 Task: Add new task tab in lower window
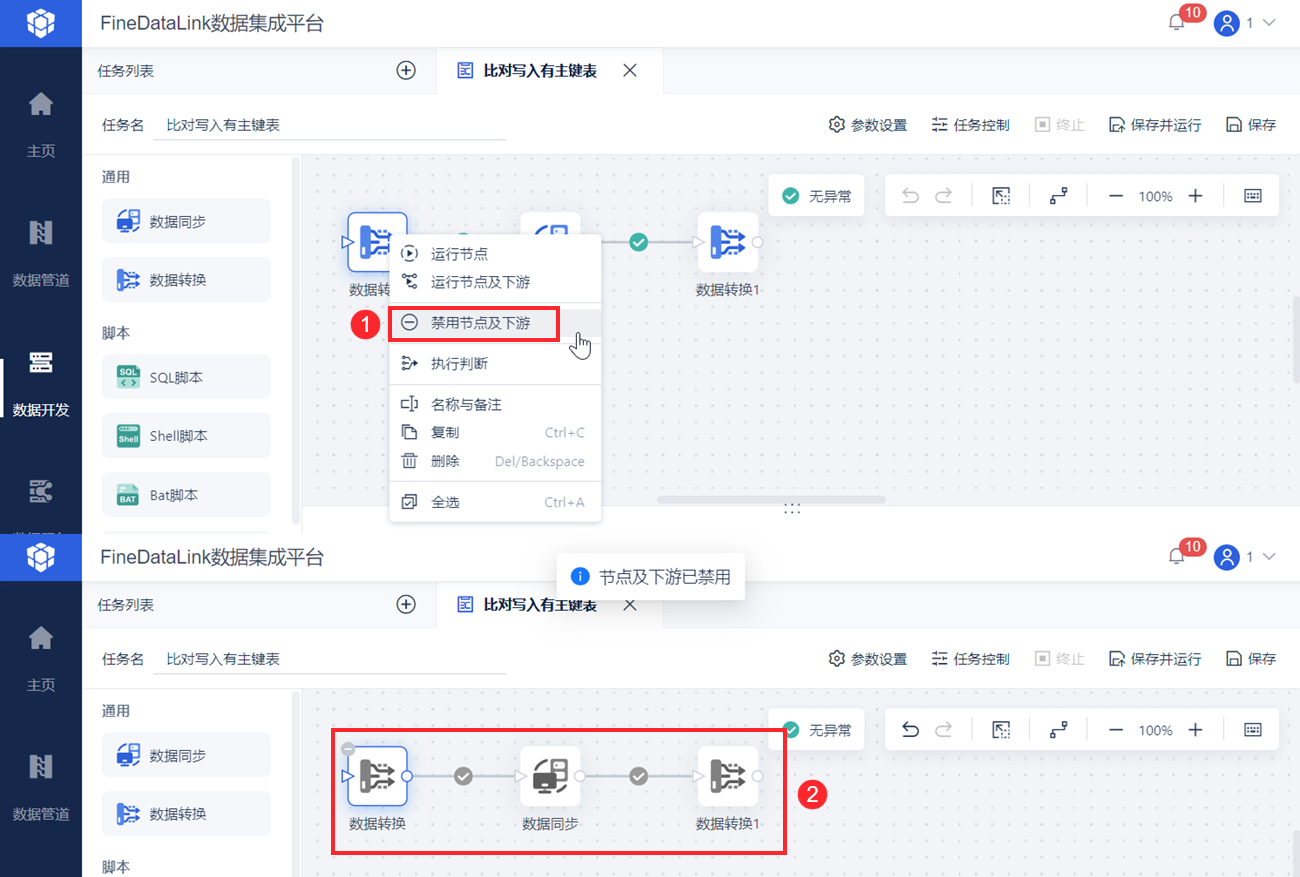click(x=406, y=604)
